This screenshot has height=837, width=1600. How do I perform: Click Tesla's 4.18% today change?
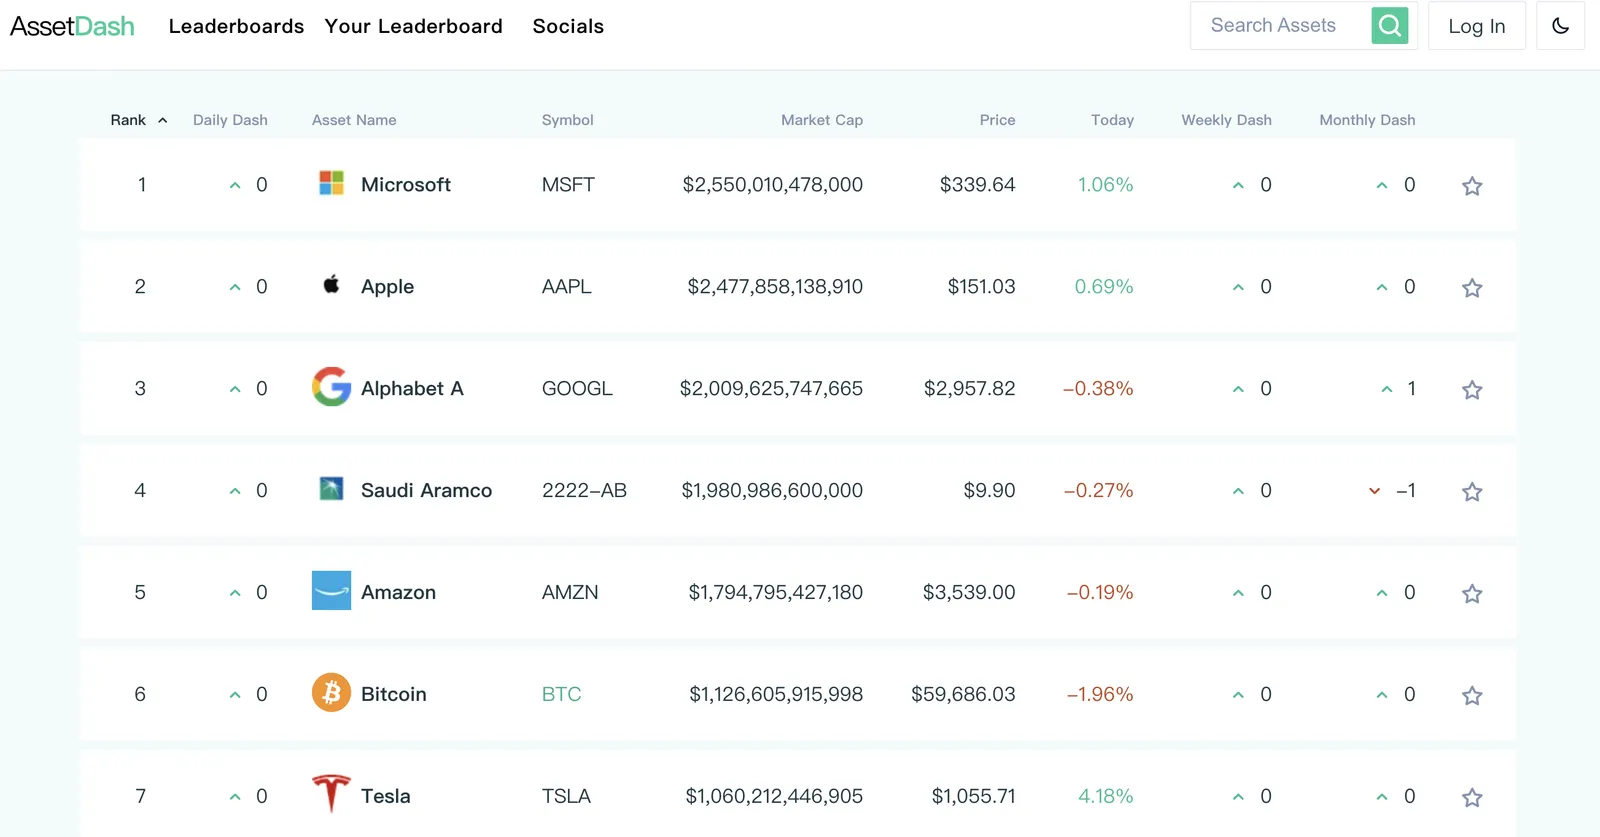click(1105, 797)
